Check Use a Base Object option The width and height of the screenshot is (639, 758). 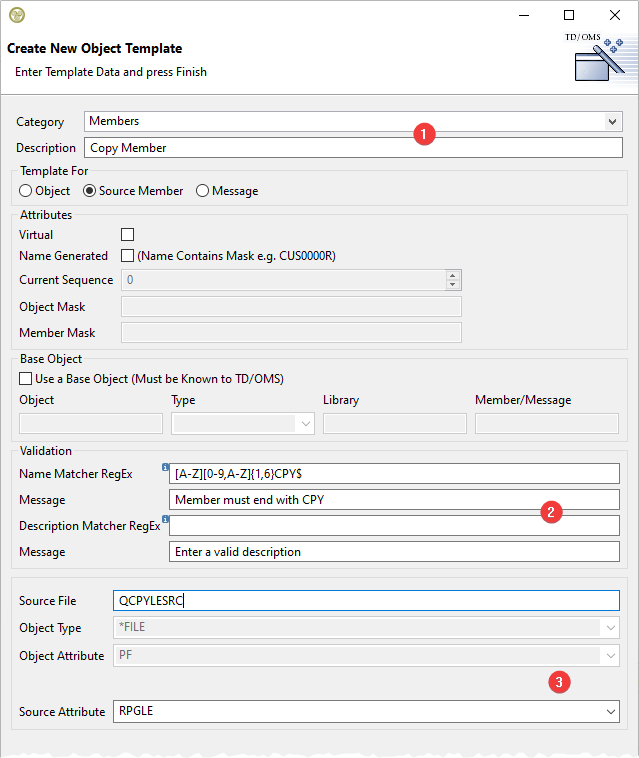click(x=26, y=378)
